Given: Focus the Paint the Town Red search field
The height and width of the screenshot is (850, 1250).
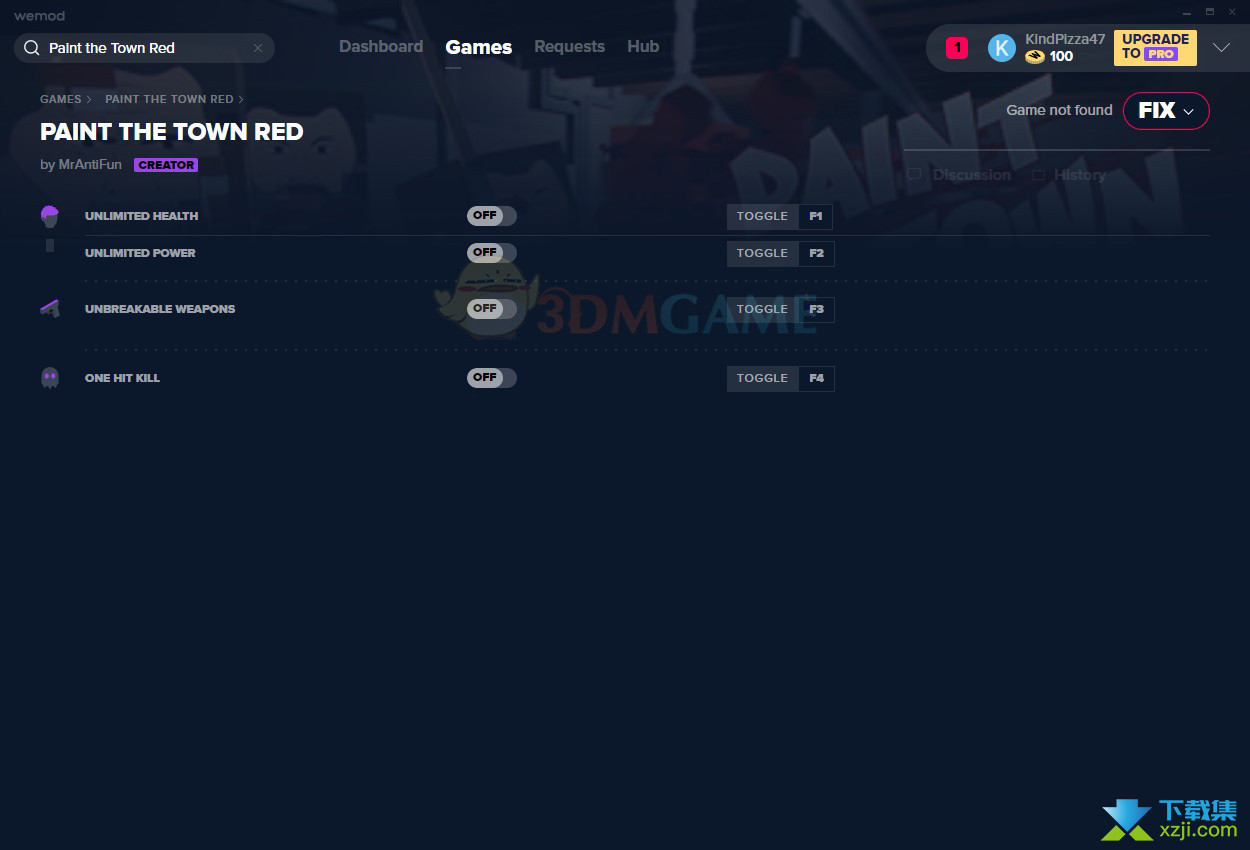Looking at the screenshot, I should pyautogui.click(x=145, y=48).
